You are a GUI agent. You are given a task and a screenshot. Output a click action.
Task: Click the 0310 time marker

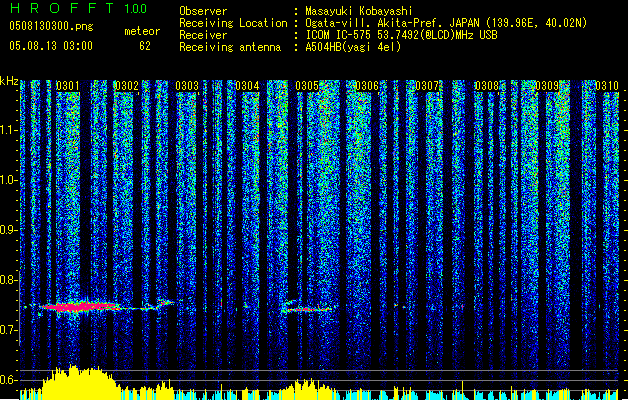click(607, 86)
